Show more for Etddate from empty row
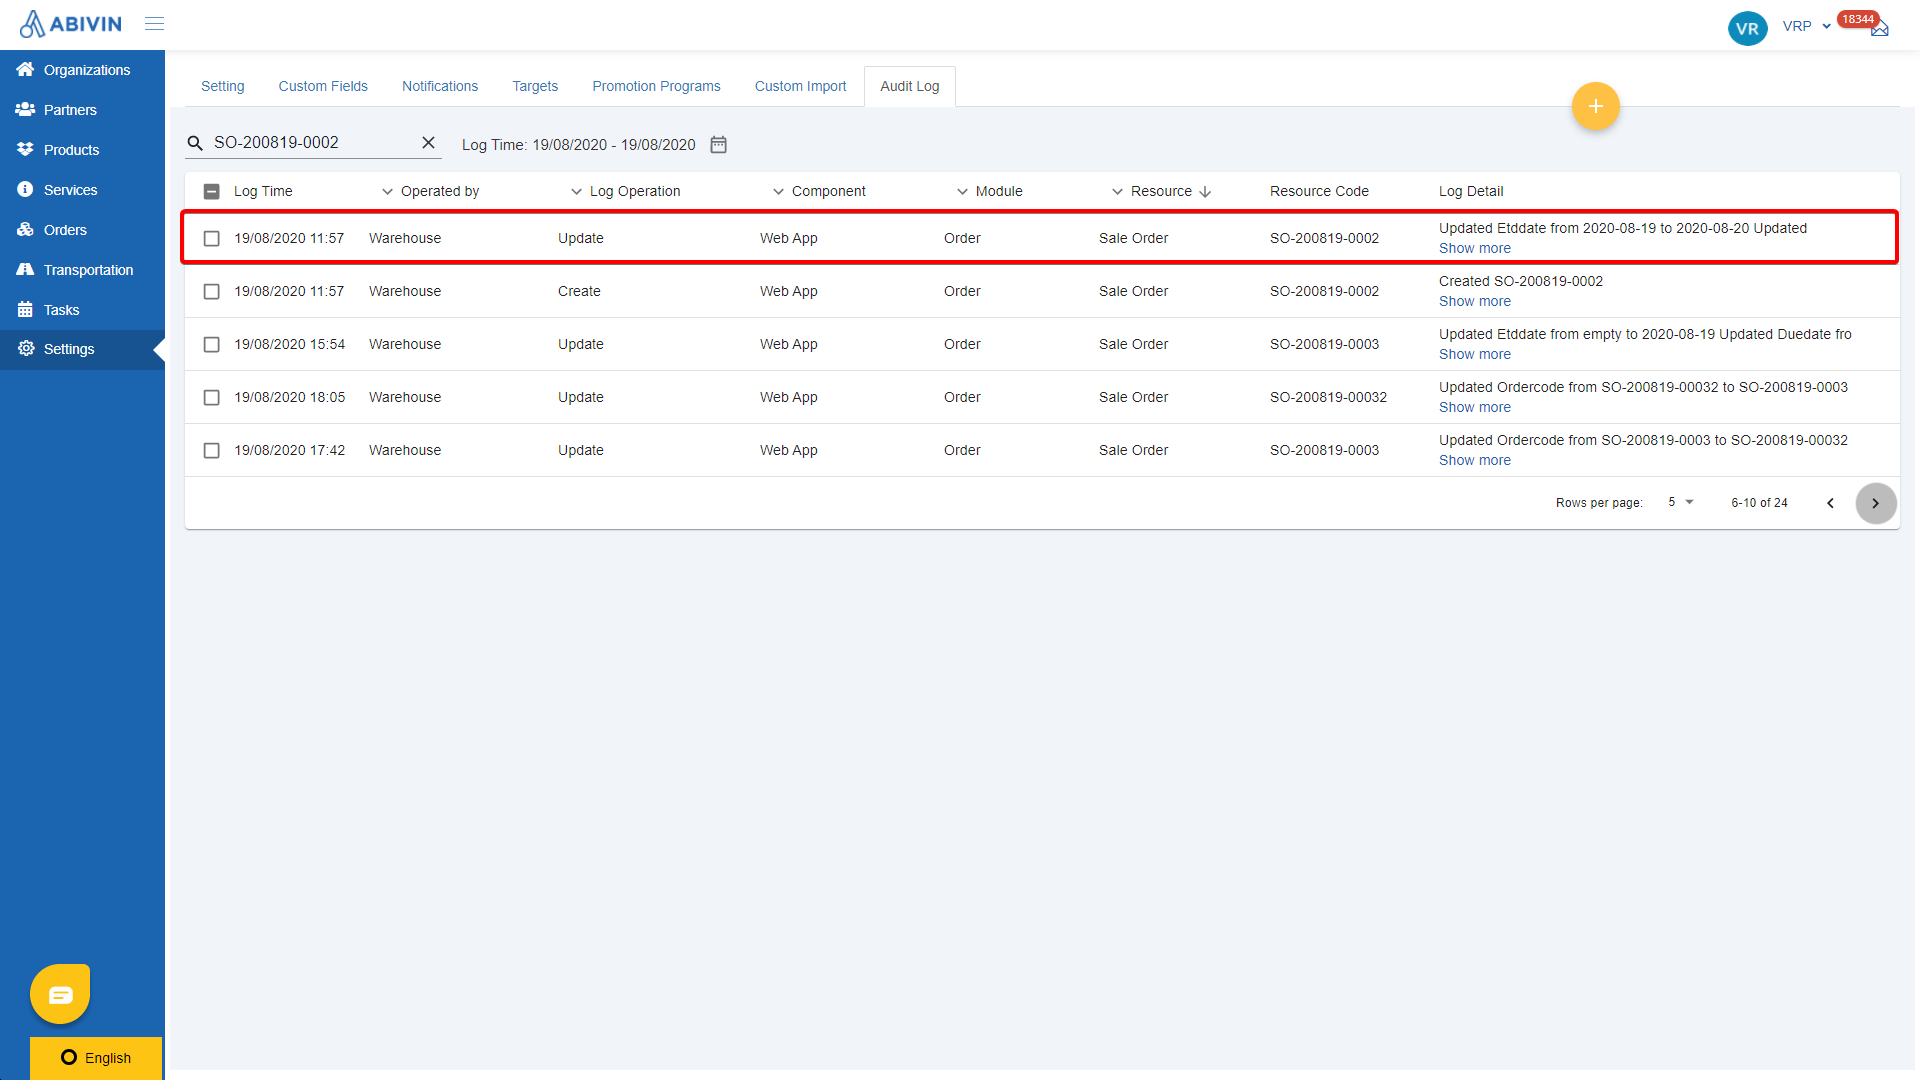The height and width of the screenshot is (1080, 1920). pos(1474,355)
